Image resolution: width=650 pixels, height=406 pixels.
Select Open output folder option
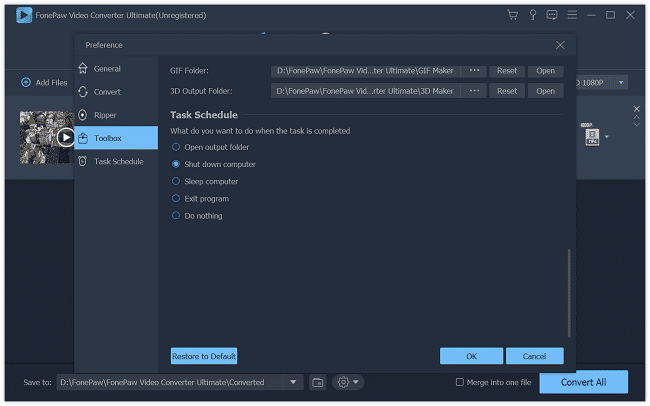coord(176,147)
